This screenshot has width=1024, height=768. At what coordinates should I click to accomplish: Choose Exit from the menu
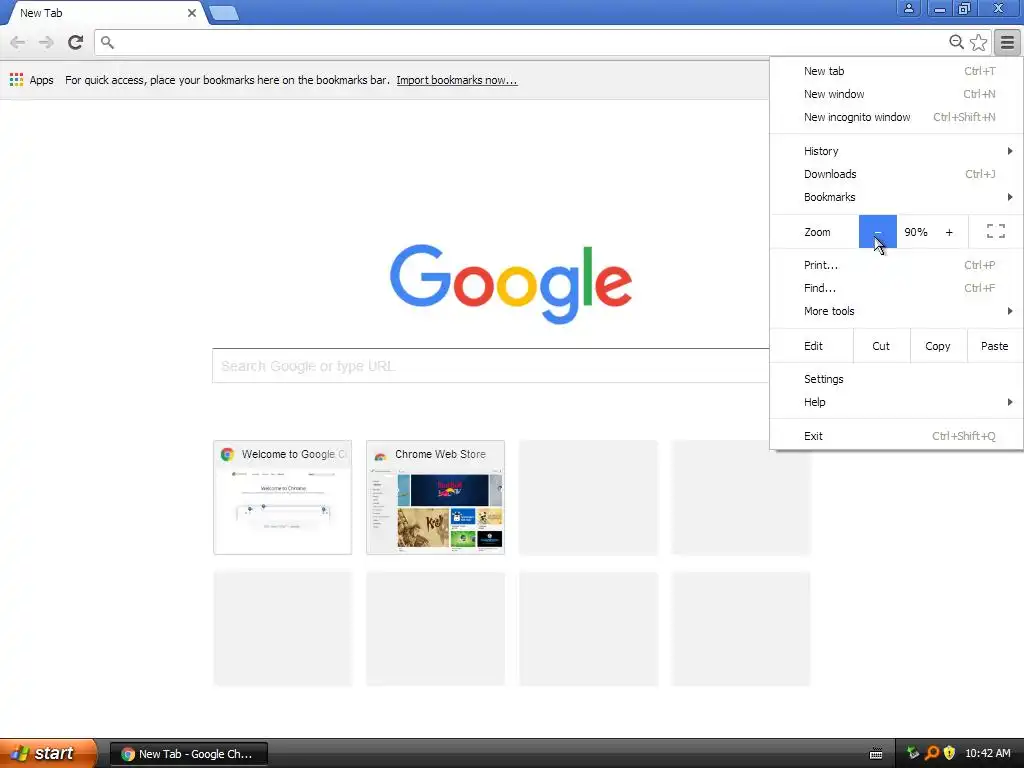pyautogui.click(x=896, y=436)
